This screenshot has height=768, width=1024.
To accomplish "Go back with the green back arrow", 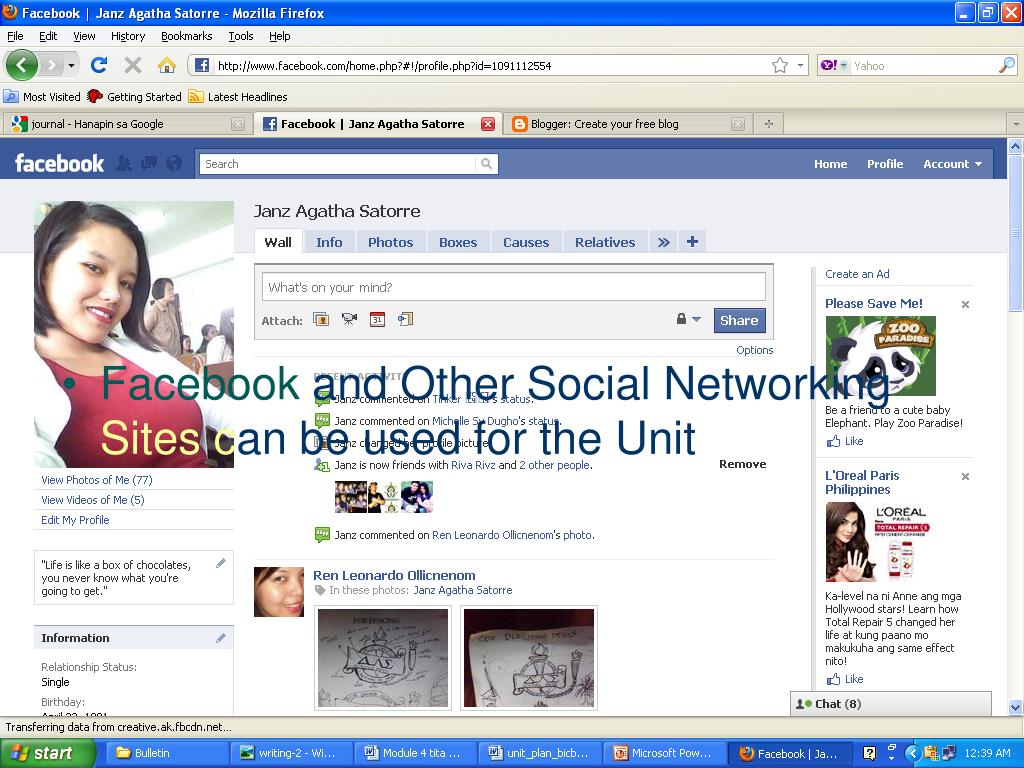I will tap(21, 65).
